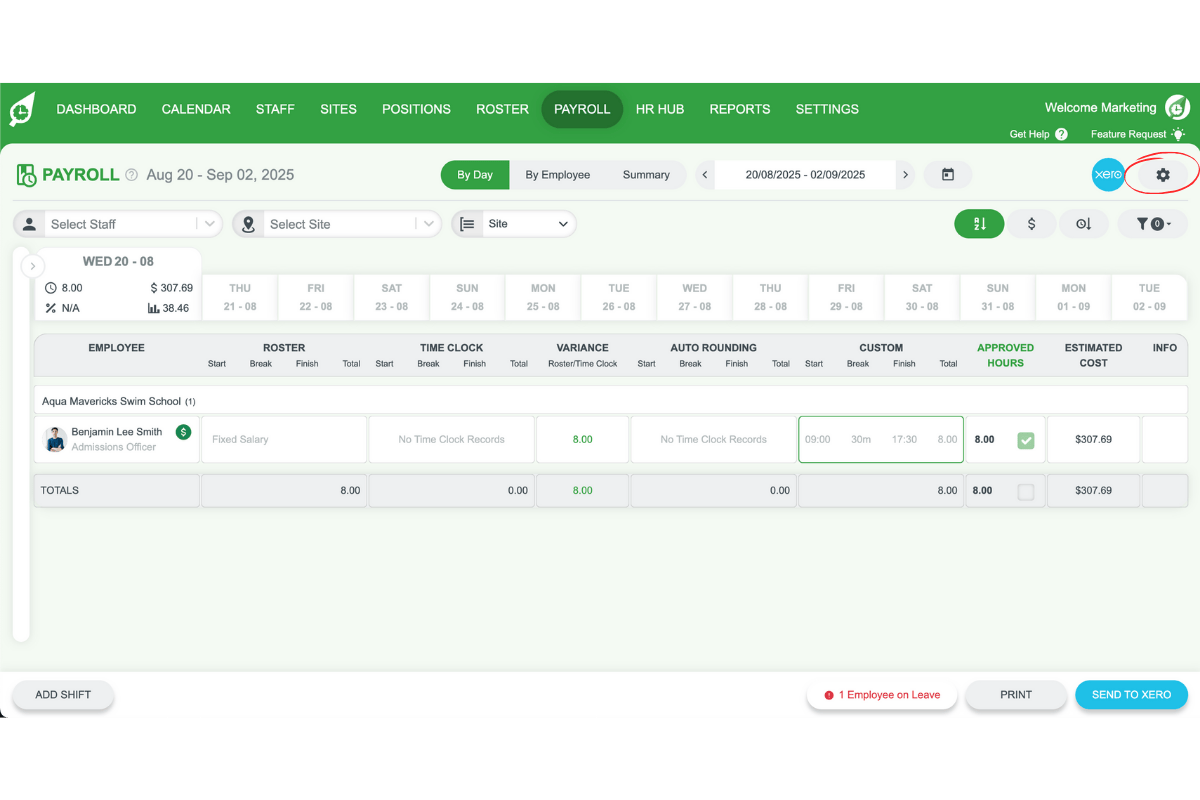The width and height of the screenshot is (1200, 800).
Task: Open the calendar picker icon
Action: point(947,174)
